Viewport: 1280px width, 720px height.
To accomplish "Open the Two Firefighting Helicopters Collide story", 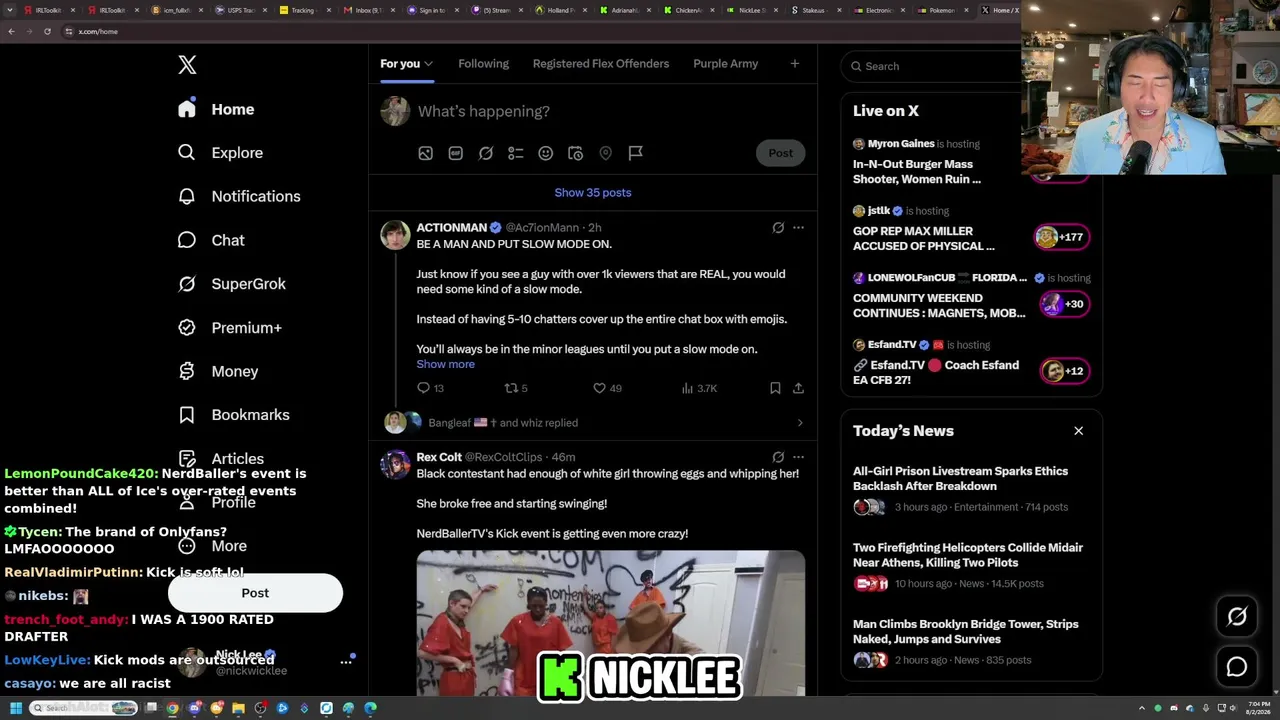I will (971, 567).
